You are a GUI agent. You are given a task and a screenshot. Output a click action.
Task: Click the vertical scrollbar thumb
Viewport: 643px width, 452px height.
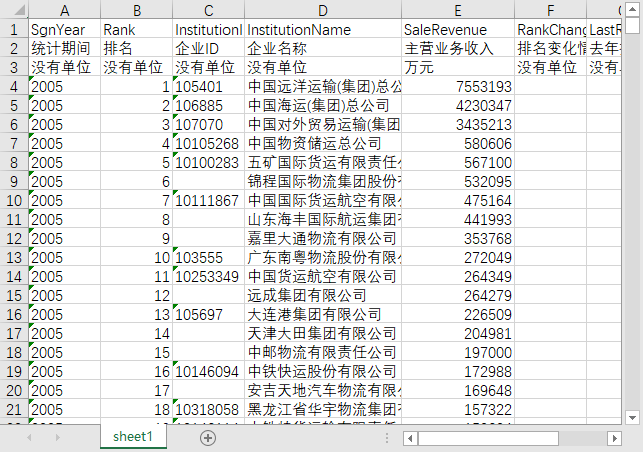coord(632,26)
